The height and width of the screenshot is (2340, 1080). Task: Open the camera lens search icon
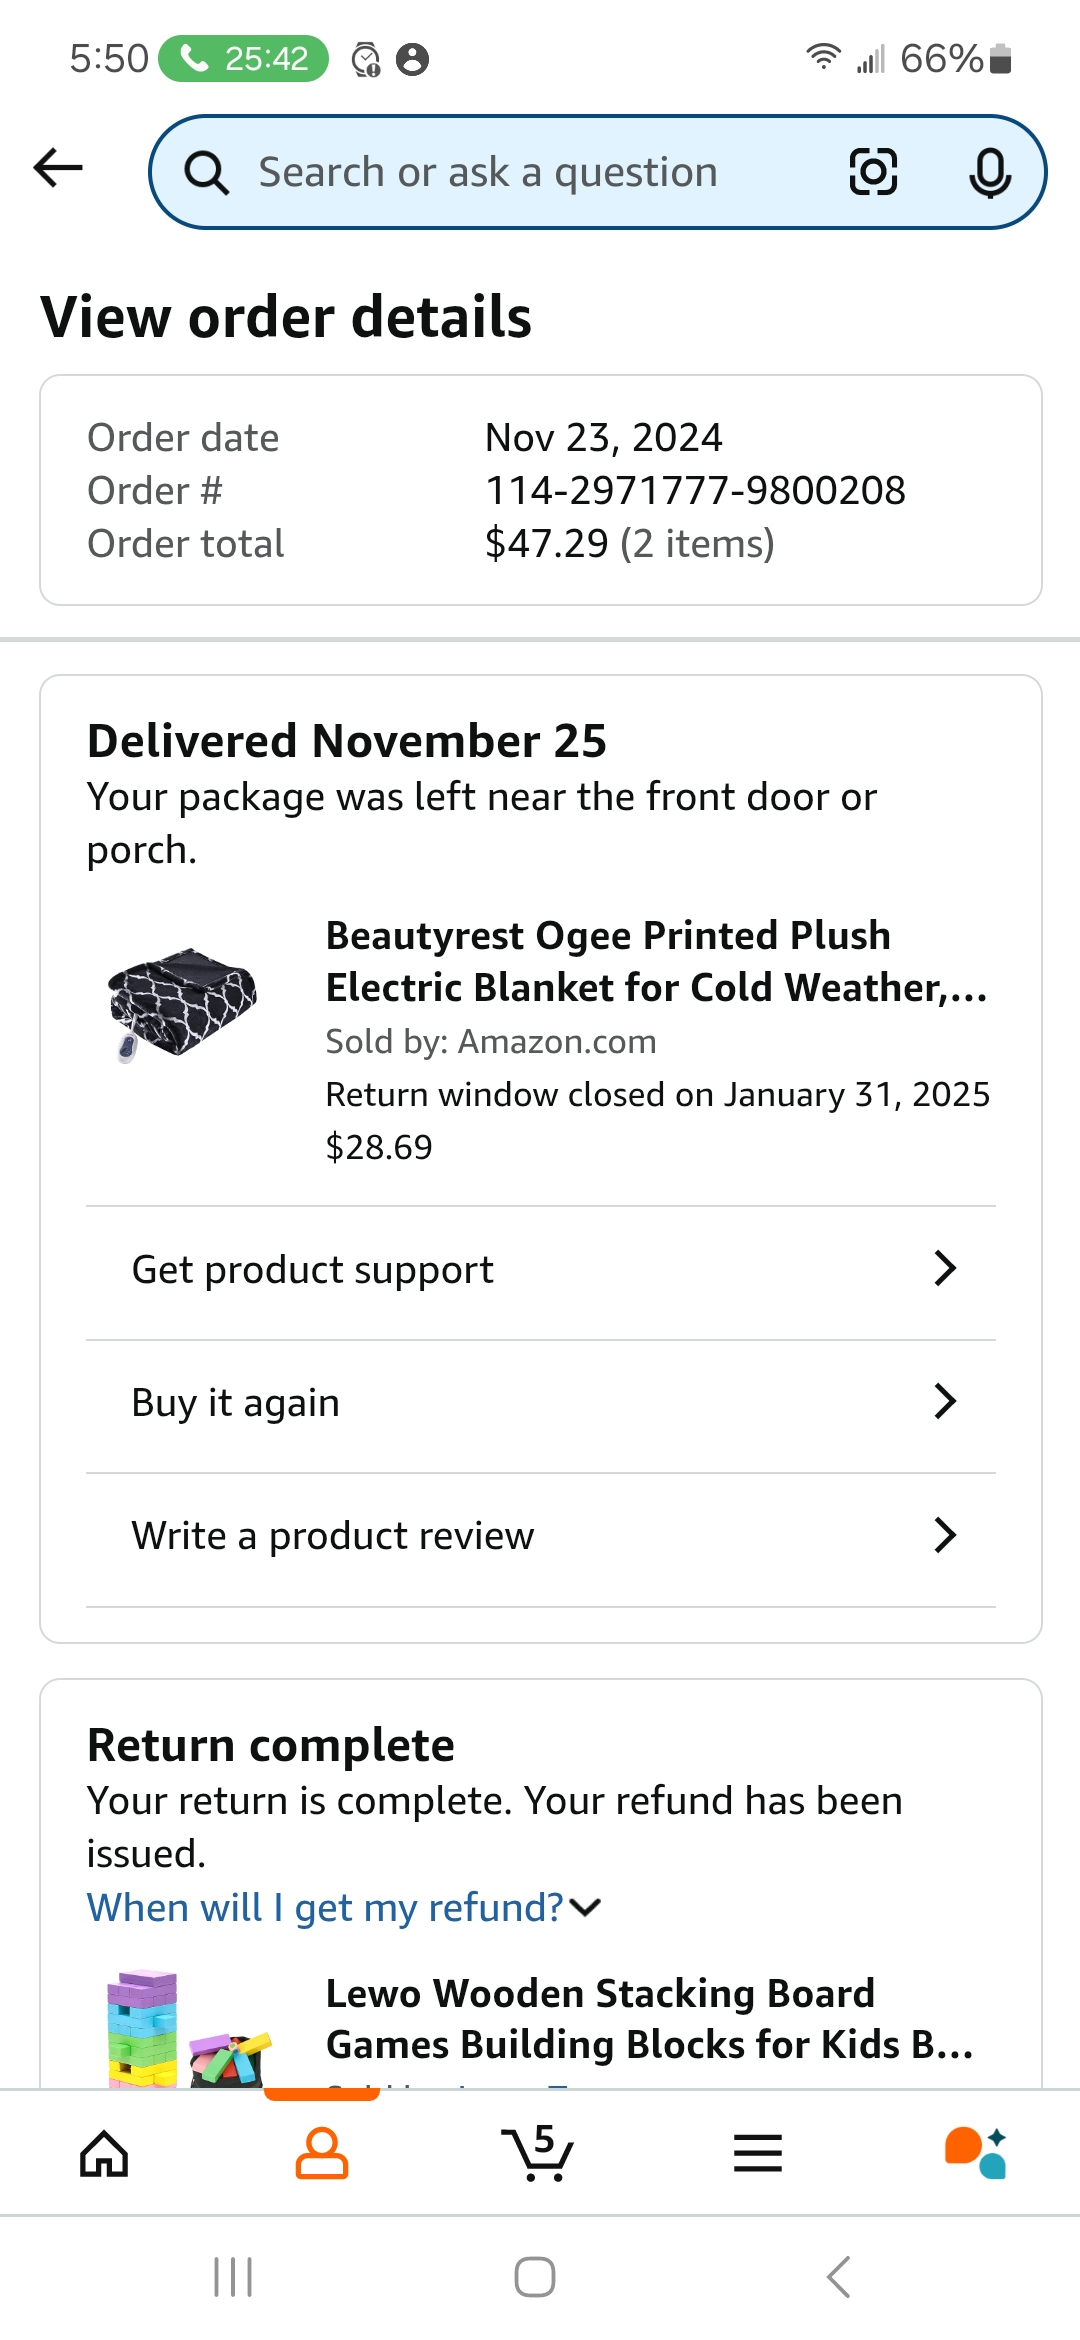click(x=873, y=172)
